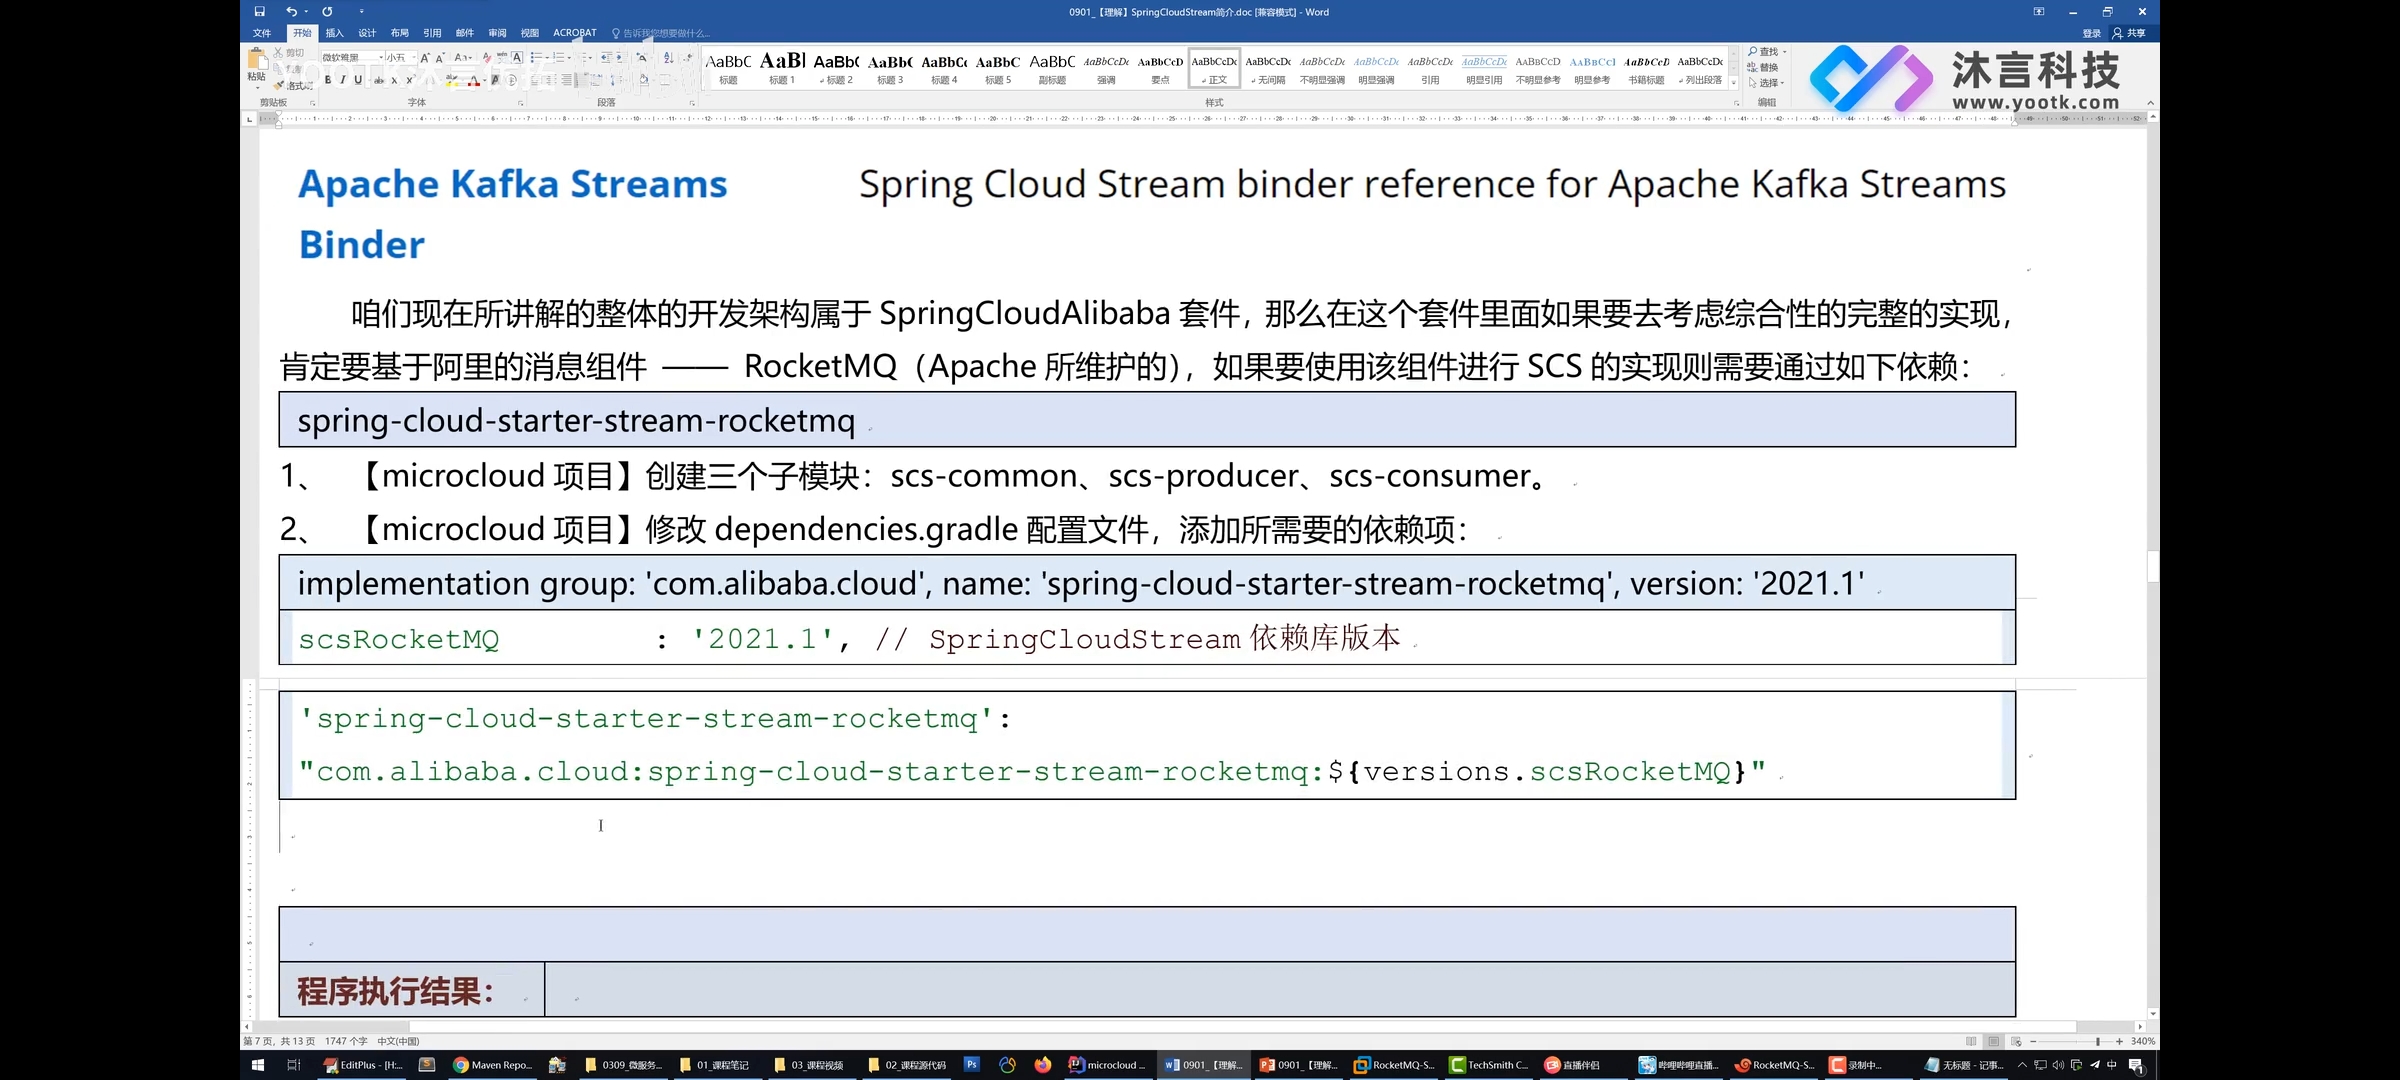
Task: Apply the text highlight color
Action: 452,80
